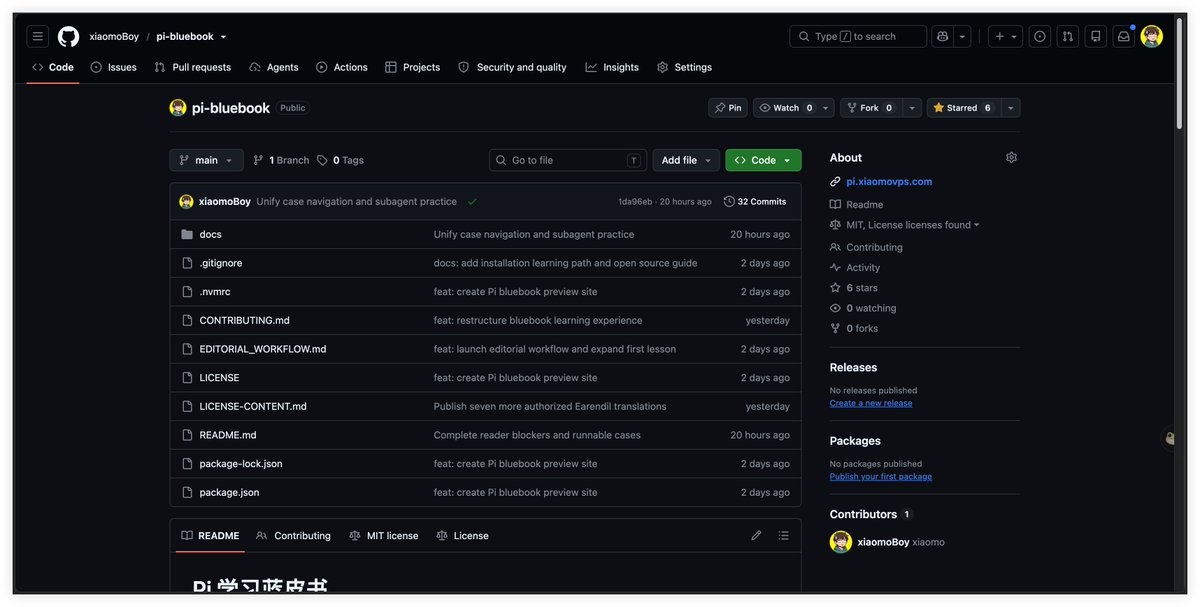
Task: Open Copilot chat icon in header
Action: (x=942, y=36)
